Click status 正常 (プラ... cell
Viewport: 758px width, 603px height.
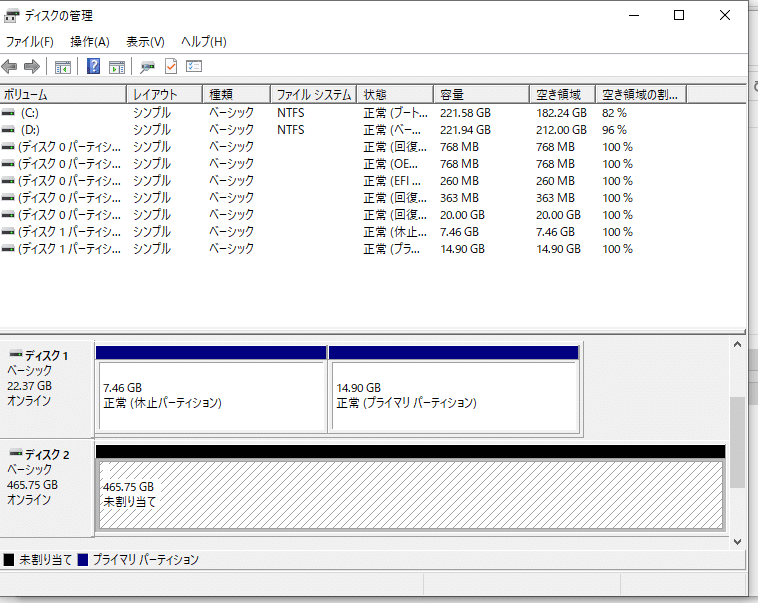tap(392, 249)
